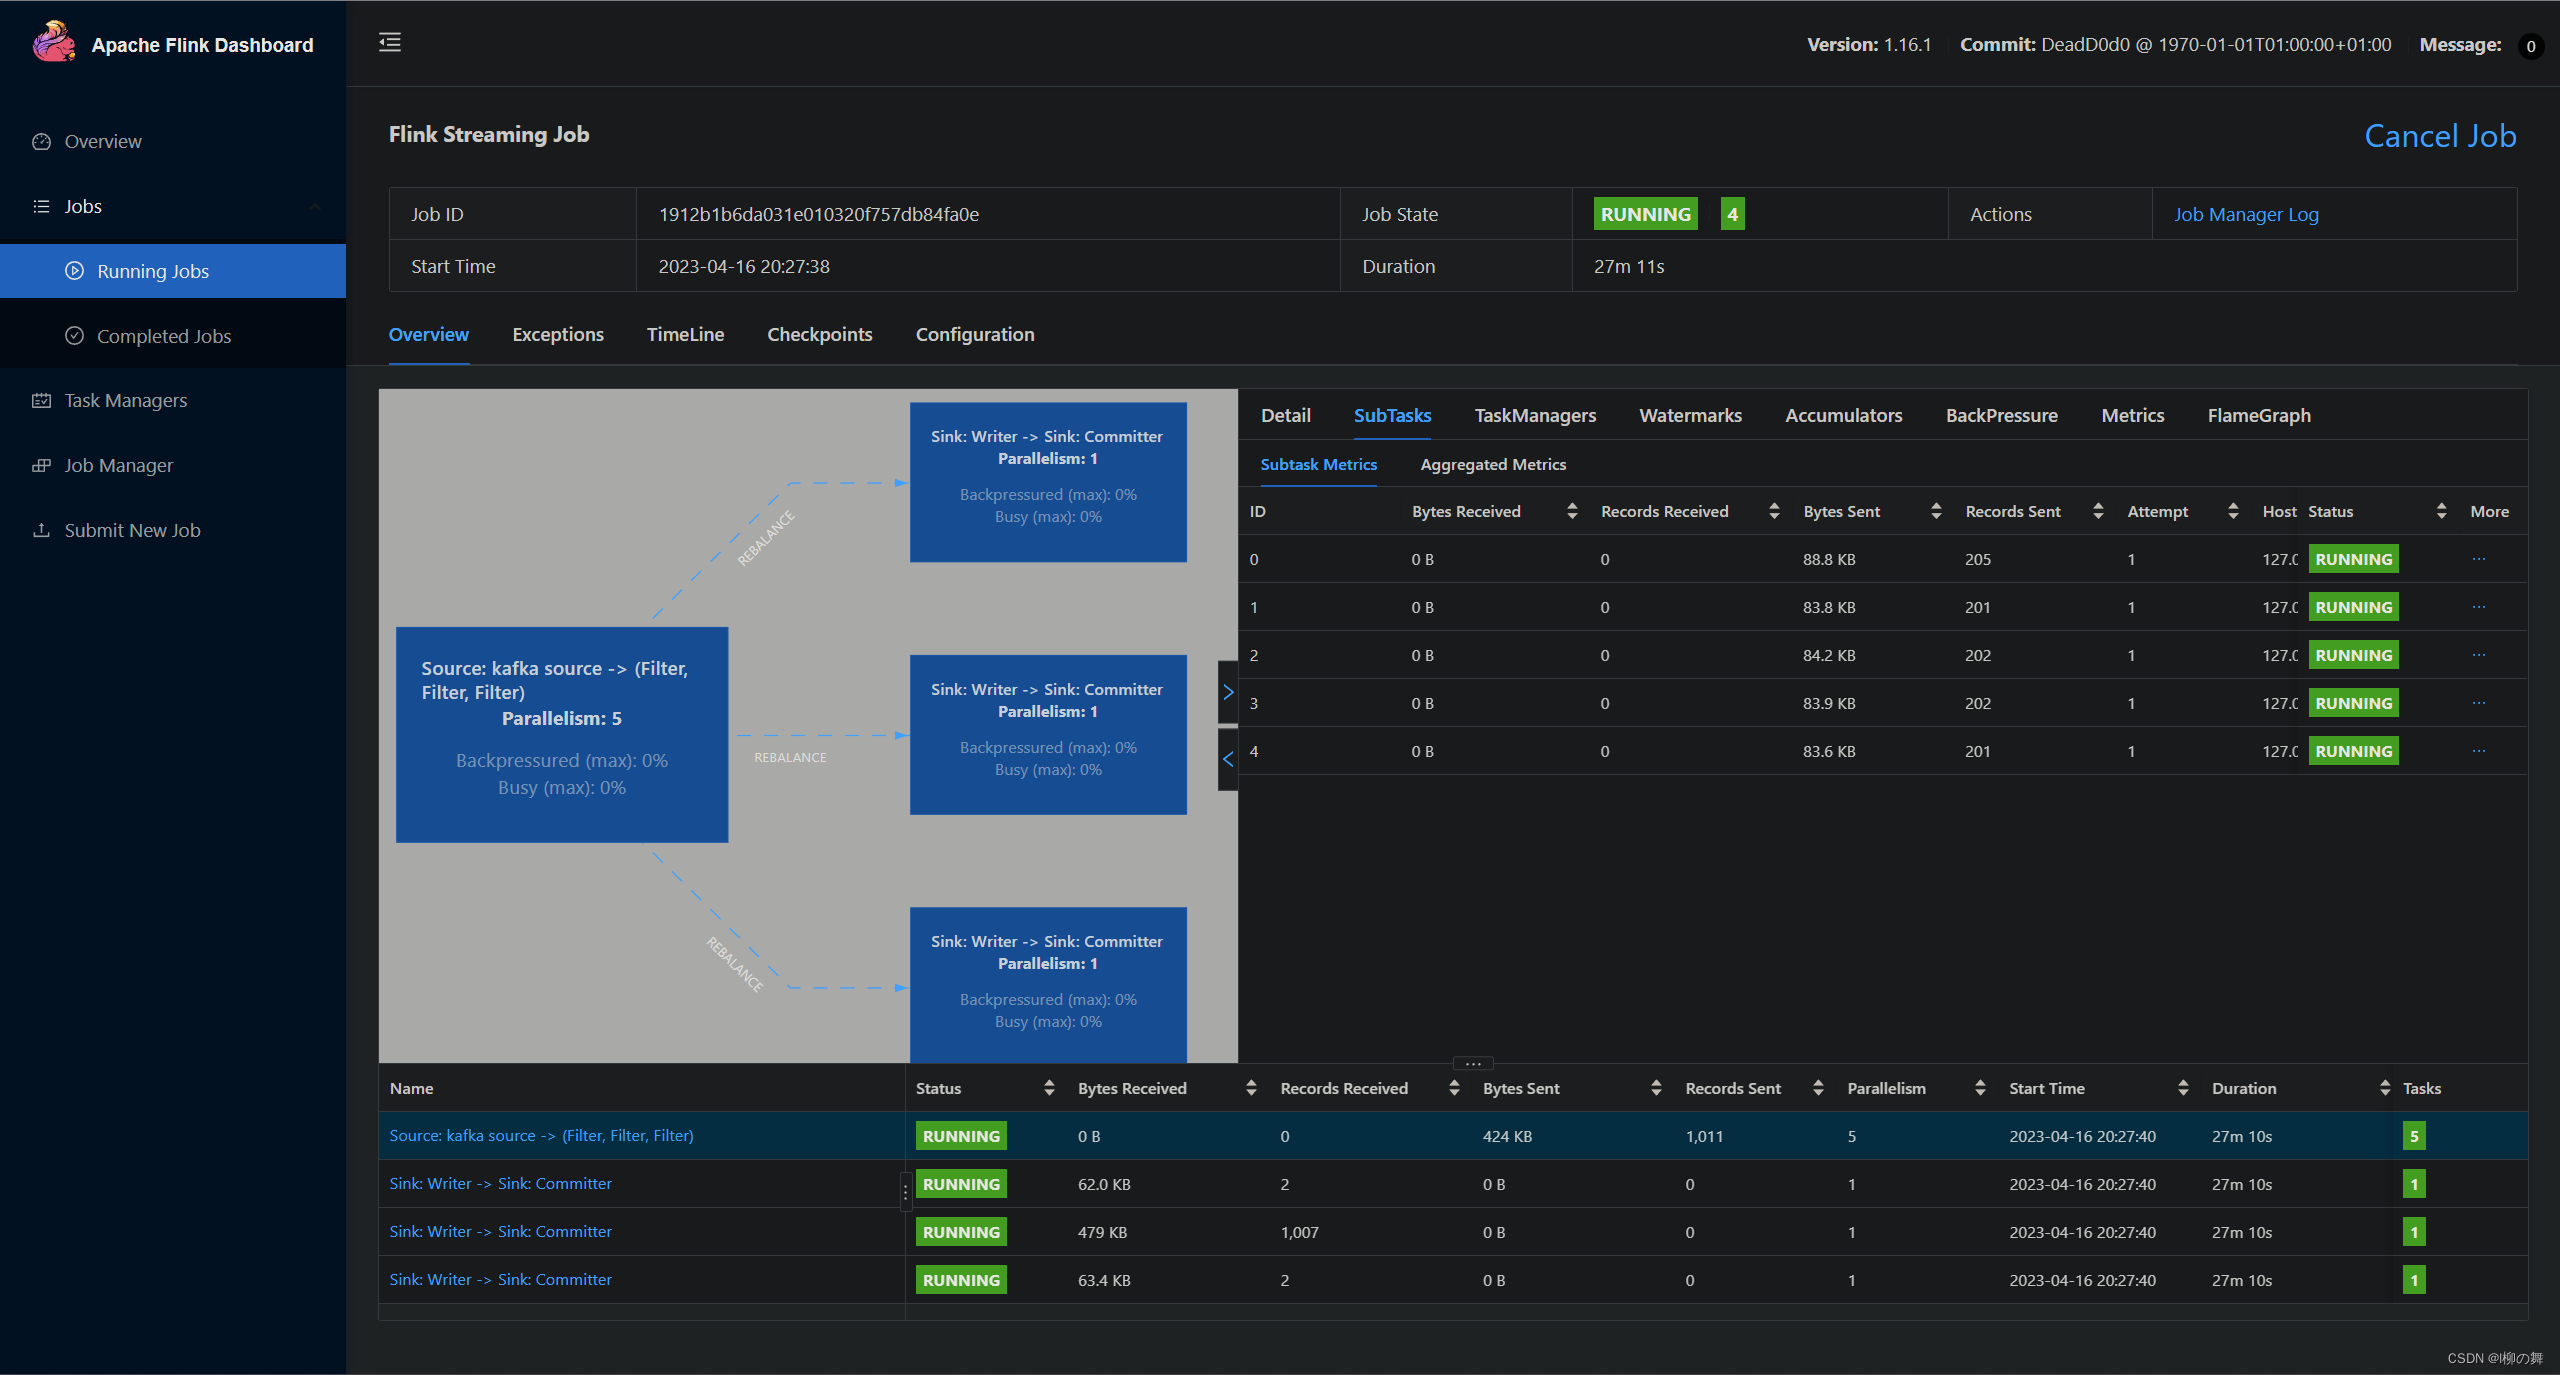
Task: Toggle the left panel collapse arrow
Action: pos(391,41)
